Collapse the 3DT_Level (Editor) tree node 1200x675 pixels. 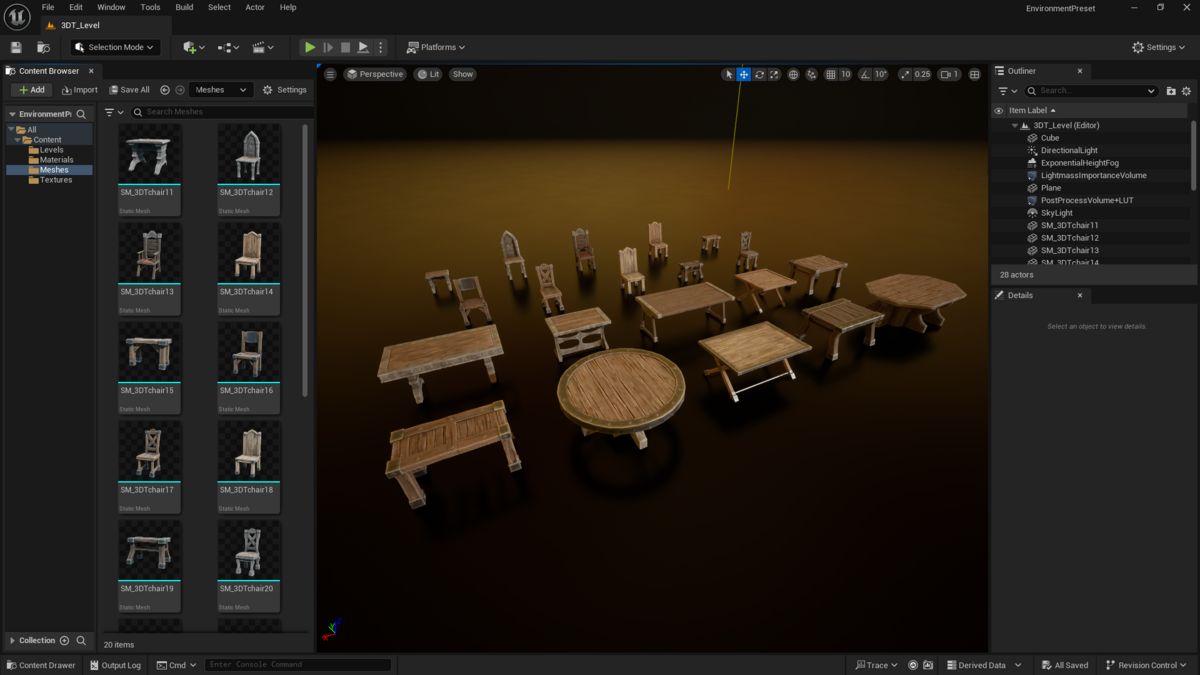point(1014,126)
